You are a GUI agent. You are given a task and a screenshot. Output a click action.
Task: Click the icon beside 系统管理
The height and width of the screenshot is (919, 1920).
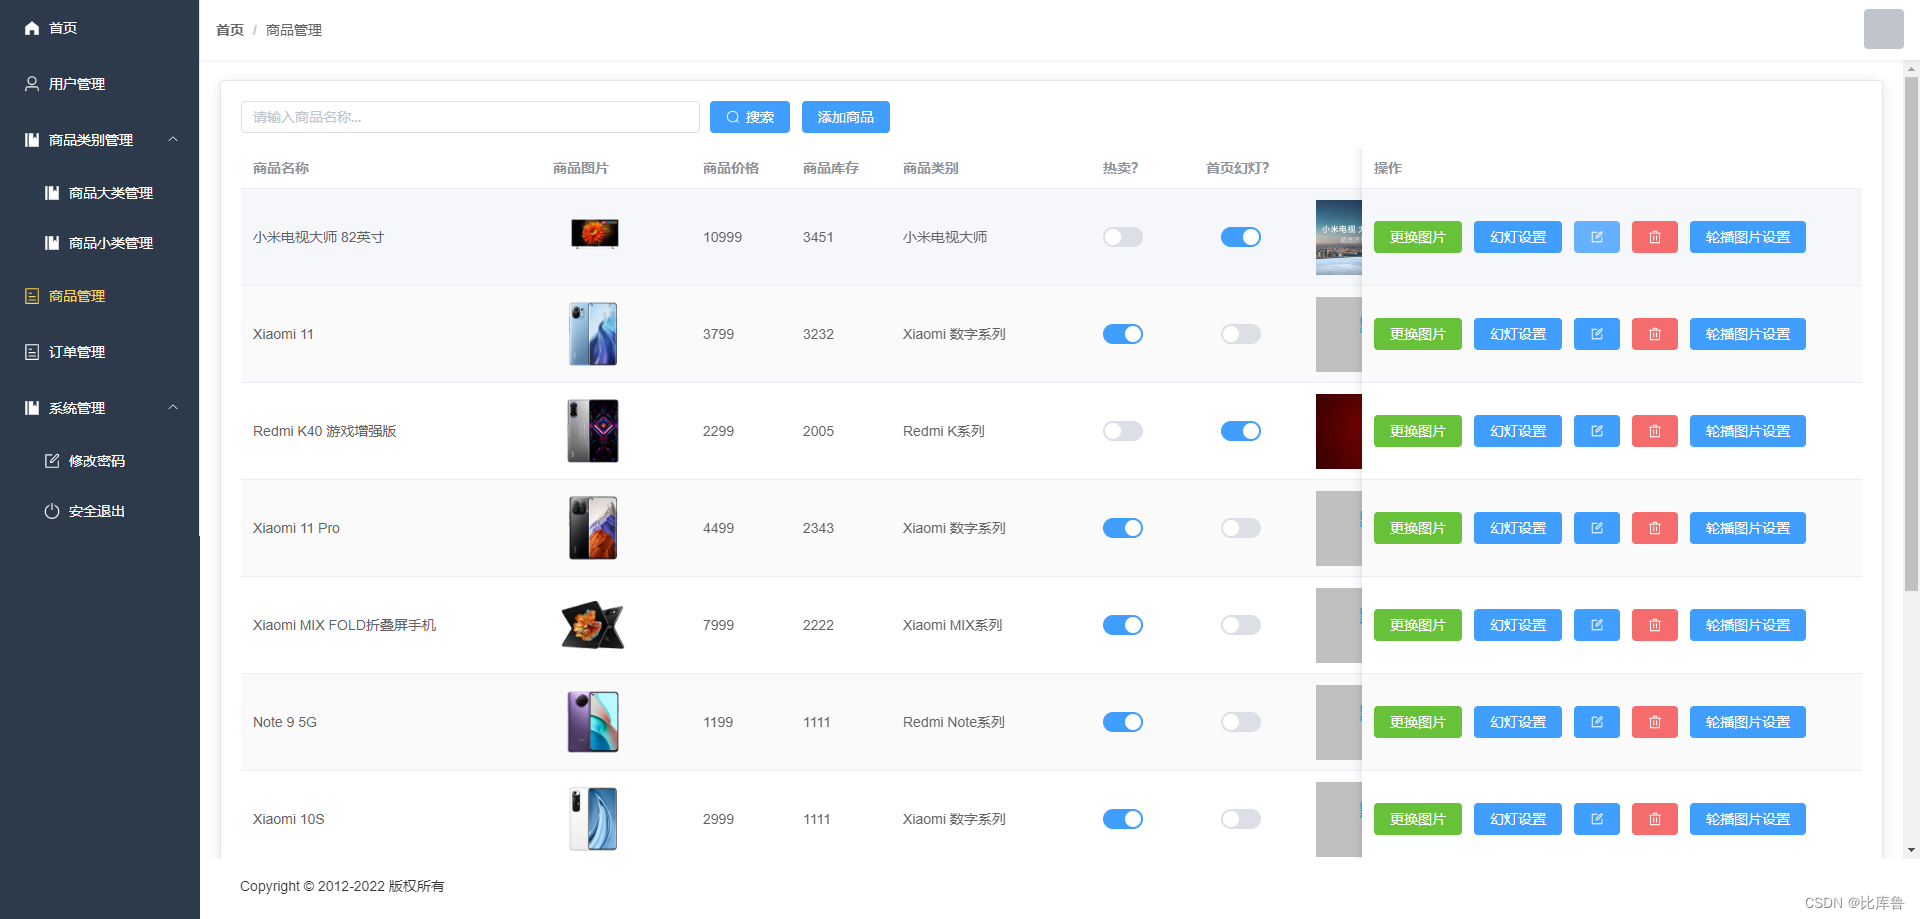[32, 408]
